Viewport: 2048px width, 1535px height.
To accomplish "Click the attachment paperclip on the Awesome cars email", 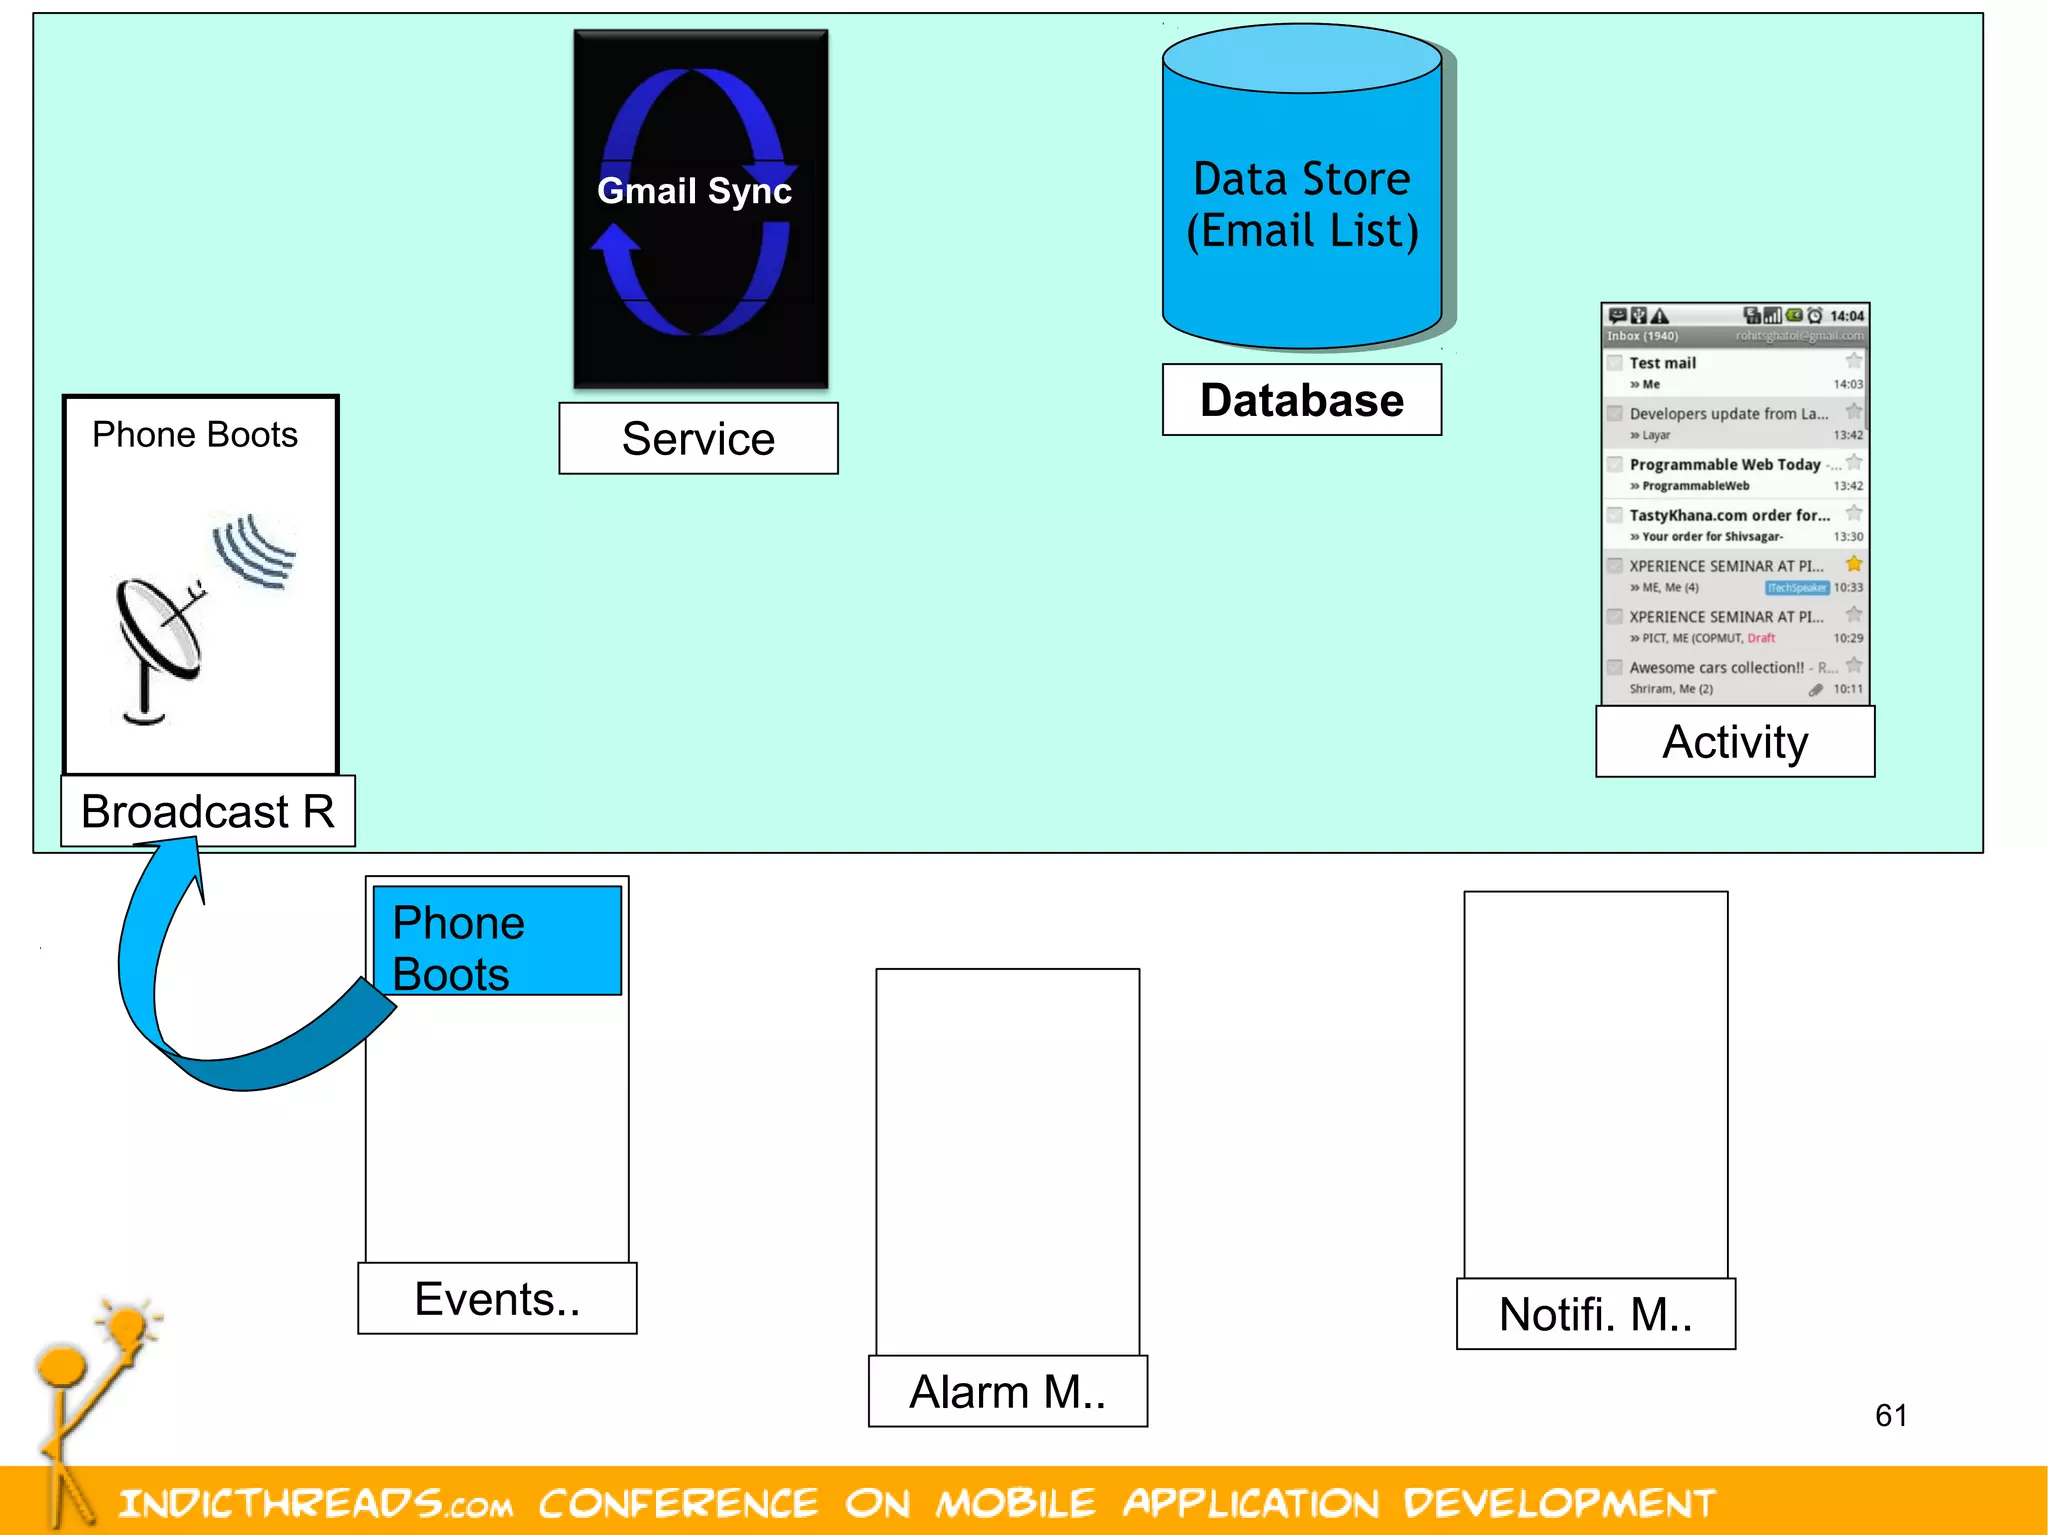I will (x=1815, y=689).
